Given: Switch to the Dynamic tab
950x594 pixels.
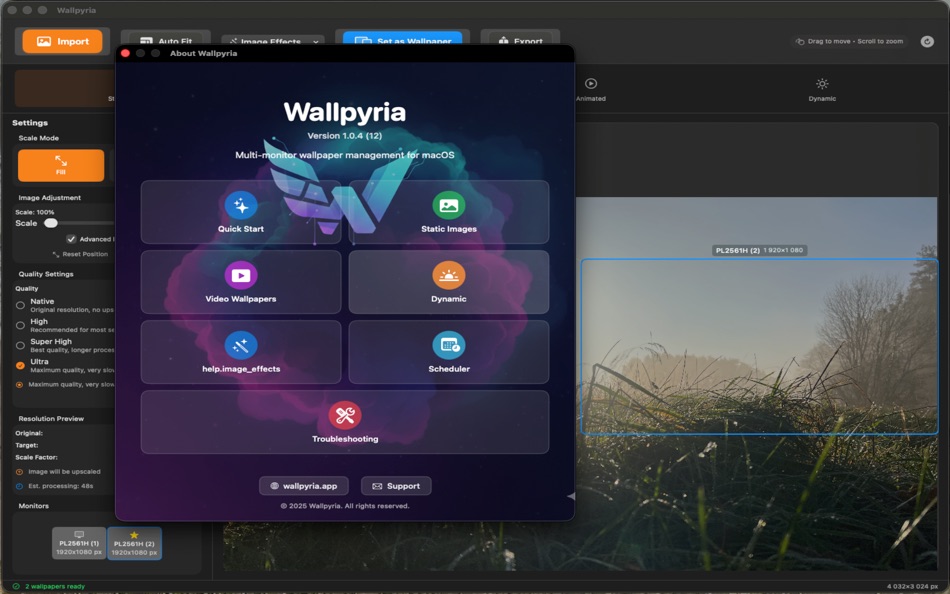Looking at the screenshot, I should pyautogui.click(x=821, y=90).
